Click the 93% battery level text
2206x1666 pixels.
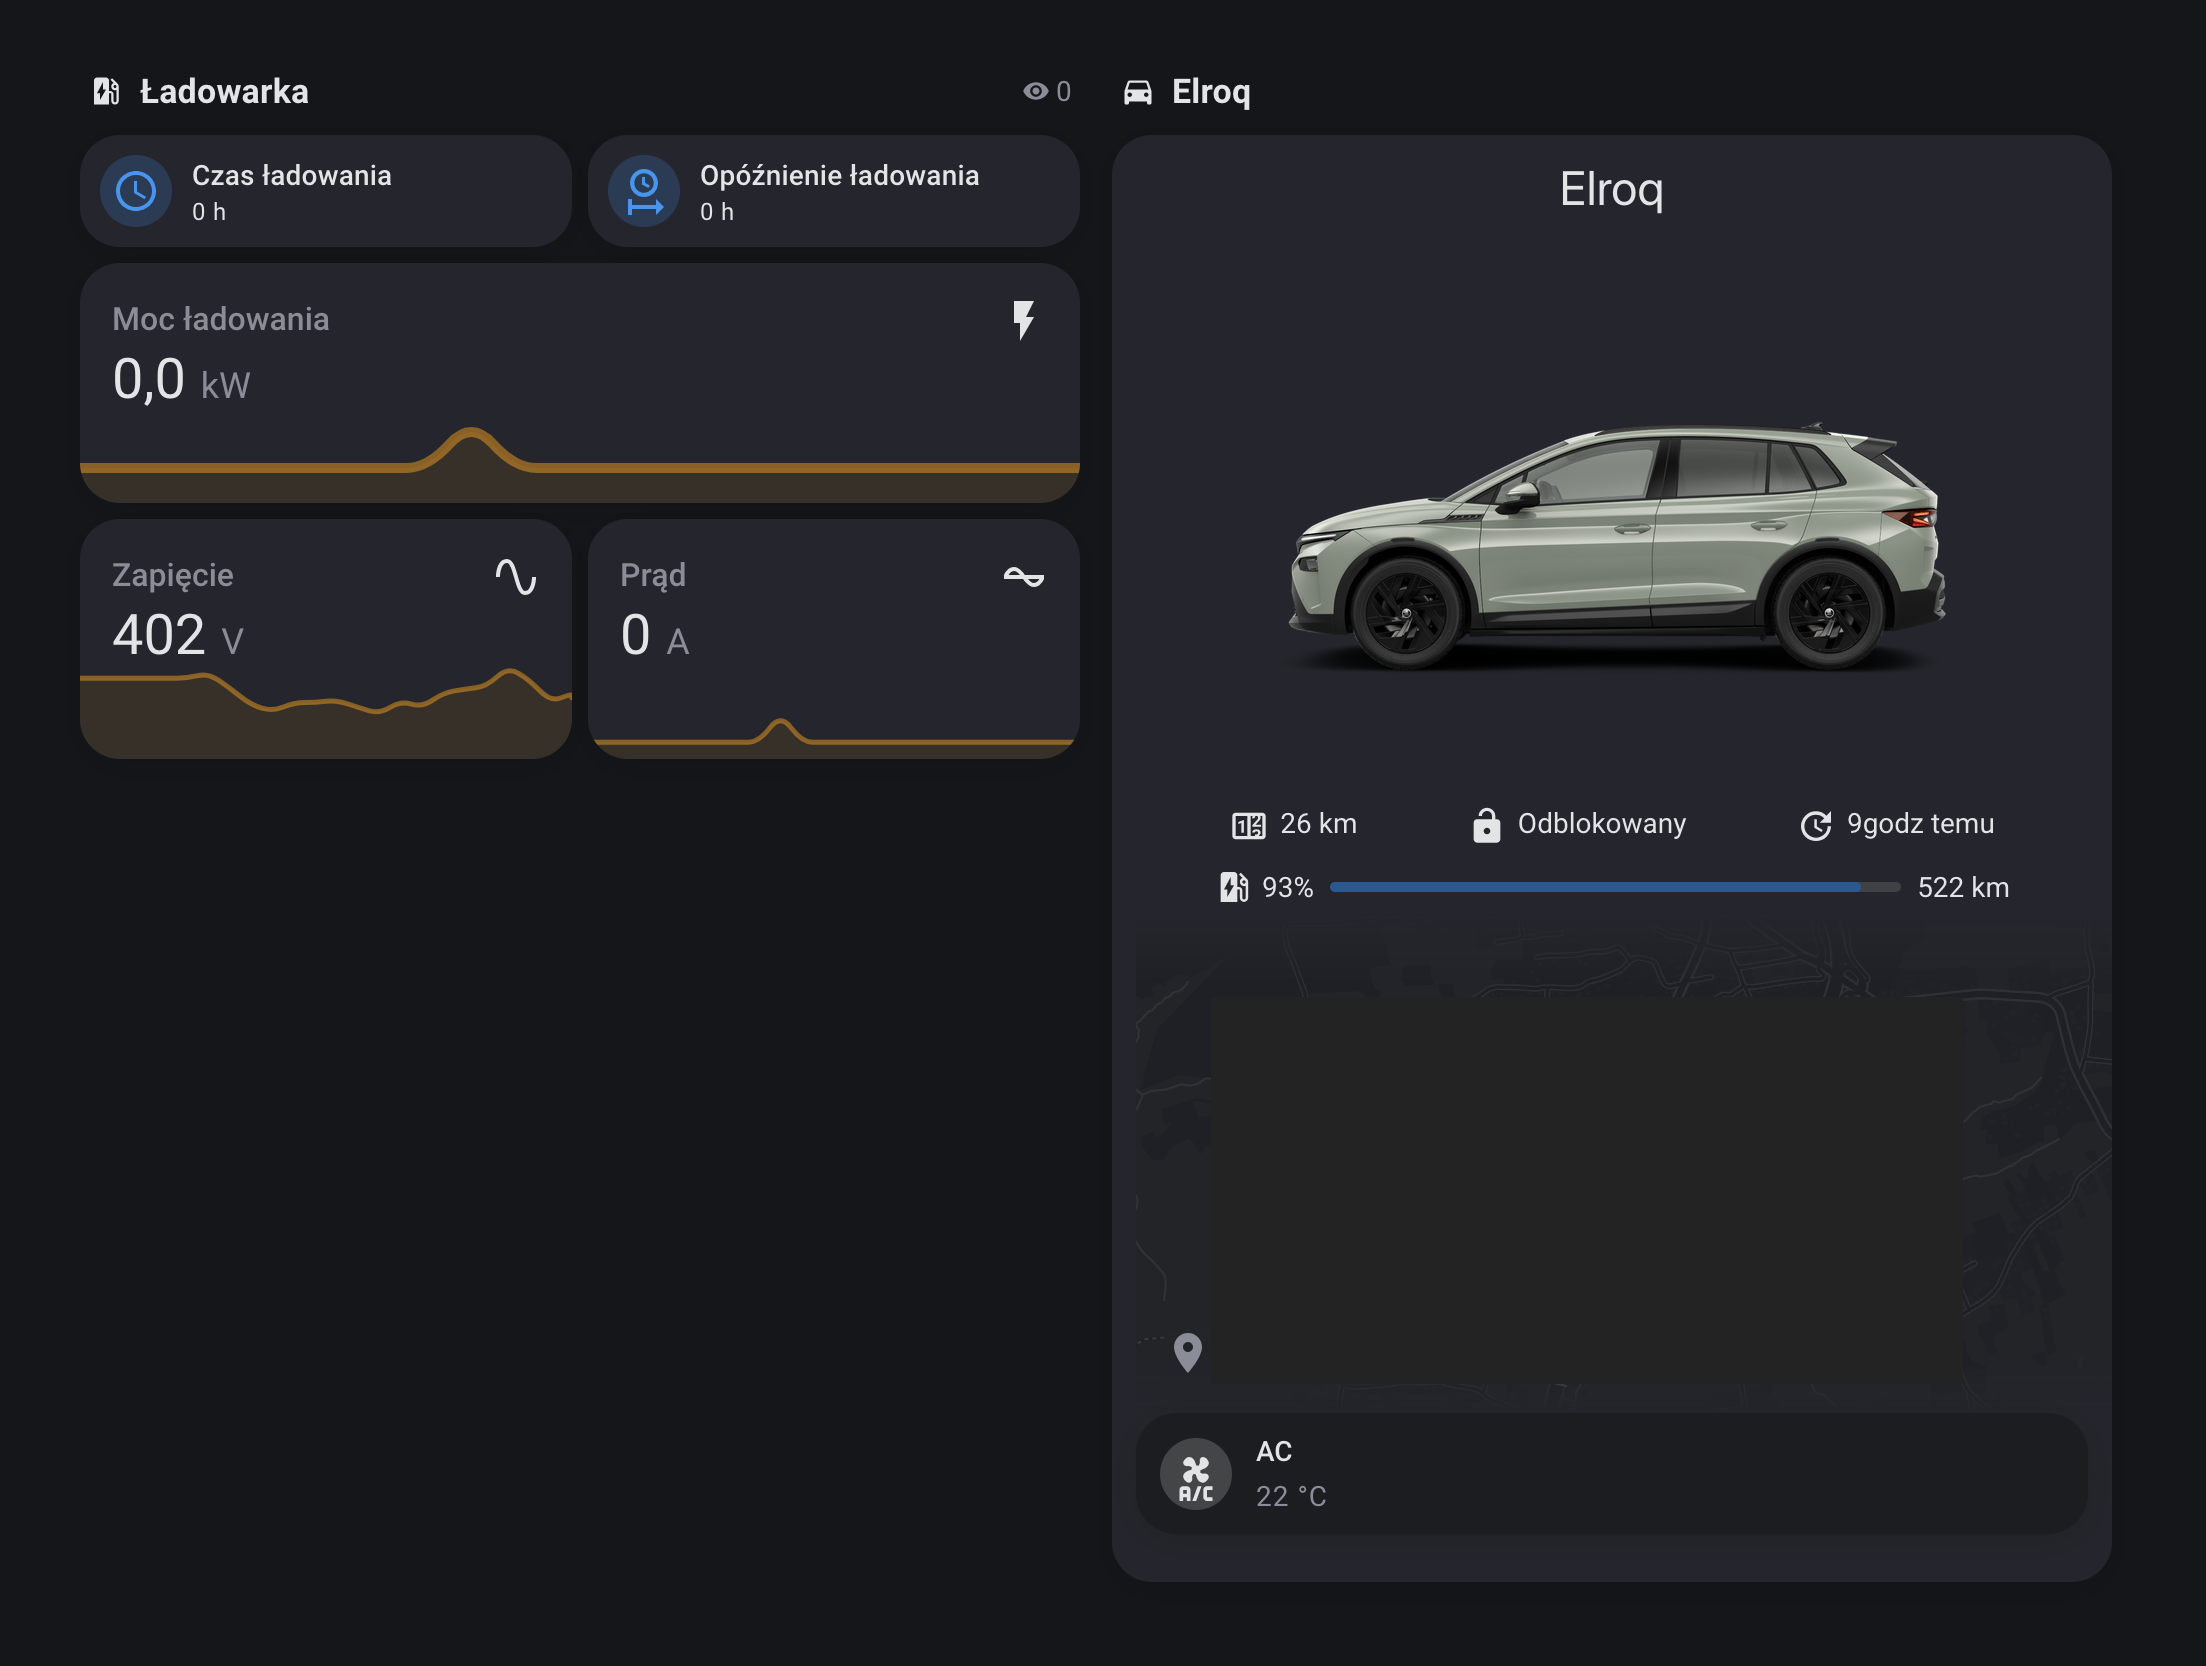1287,887
